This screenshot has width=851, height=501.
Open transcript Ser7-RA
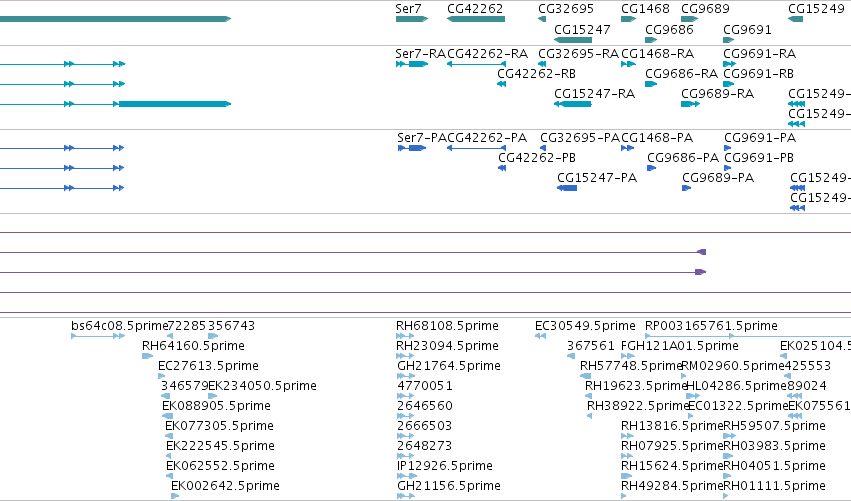420,54
